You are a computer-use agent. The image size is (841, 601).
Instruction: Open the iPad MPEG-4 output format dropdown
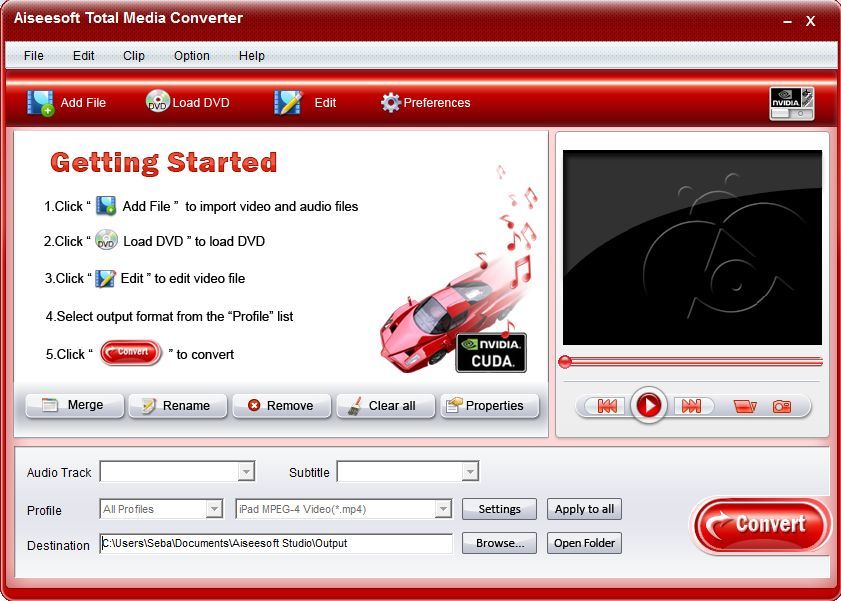tap(445, 509)
